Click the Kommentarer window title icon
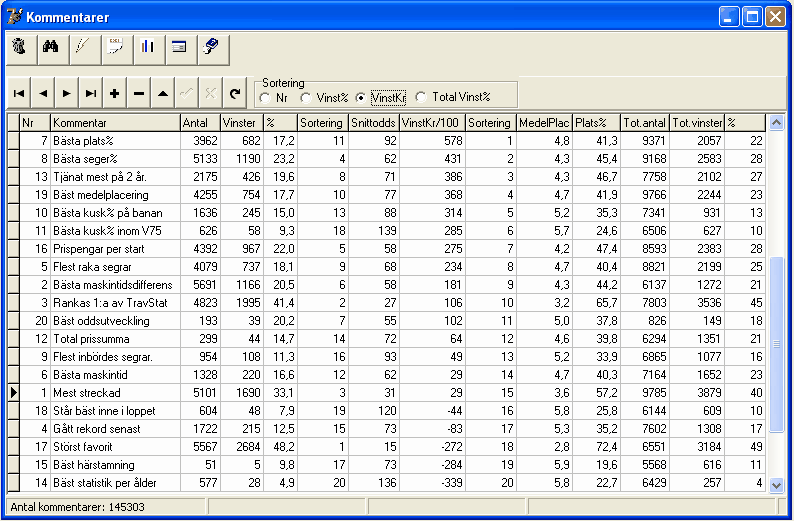This screenshot has height=521, width=794. (x=14, y=17)
